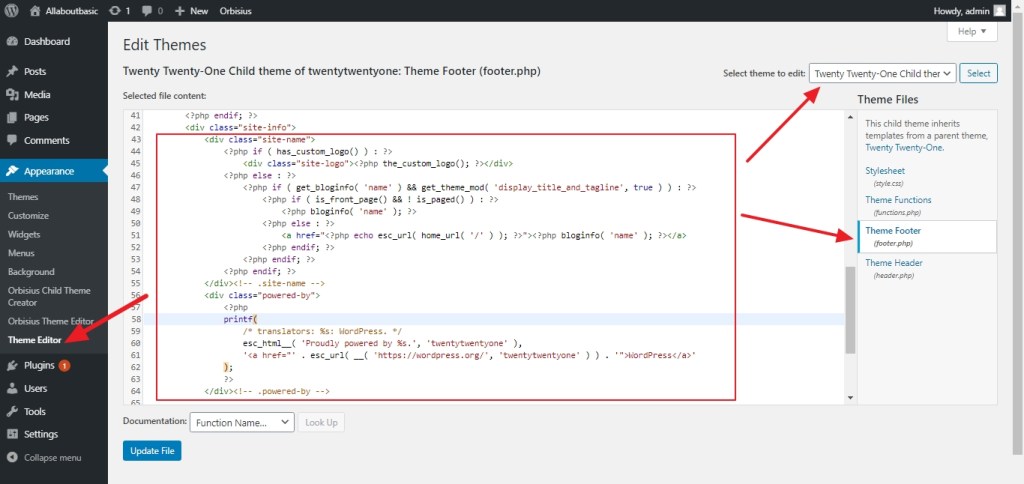Open Twenty Twenty-One parent theme link
Viewport: 1024px width, 484px height.
[x=903, y=147]
